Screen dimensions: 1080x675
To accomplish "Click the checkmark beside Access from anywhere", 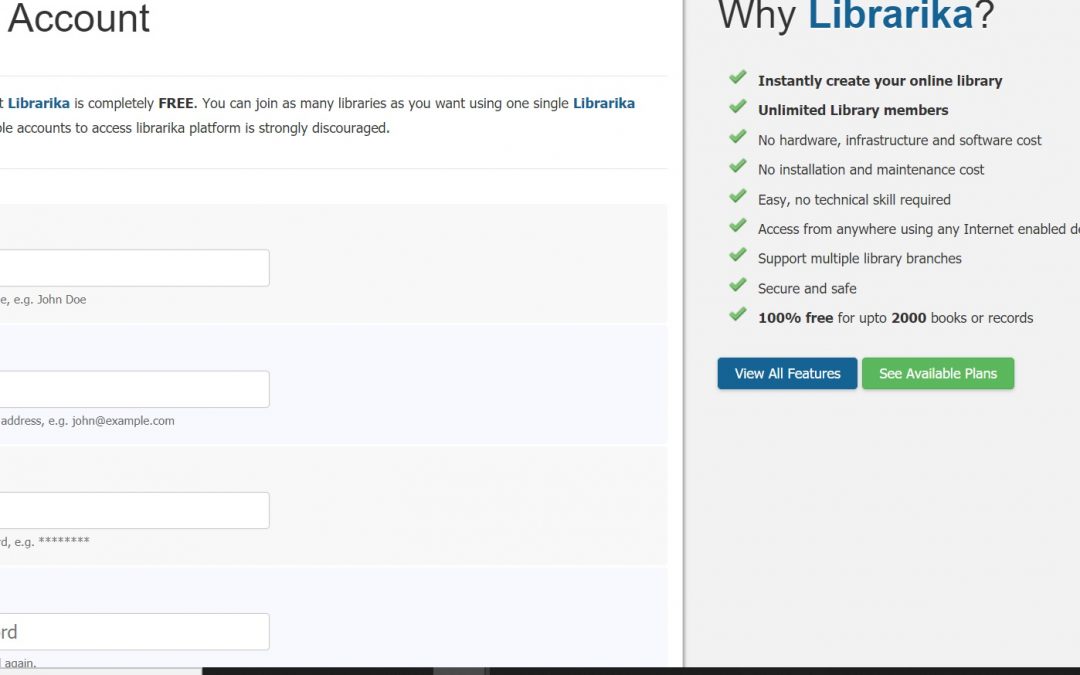I will 738,226.
